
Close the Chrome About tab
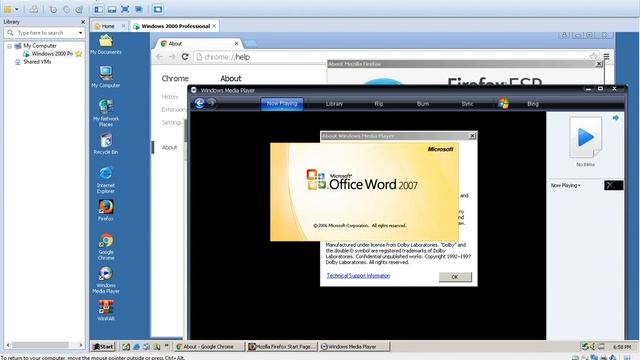coord(236,43)
